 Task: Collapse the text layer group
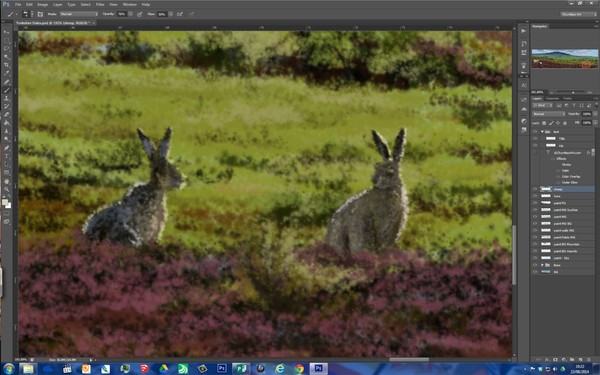pos(542,132)
